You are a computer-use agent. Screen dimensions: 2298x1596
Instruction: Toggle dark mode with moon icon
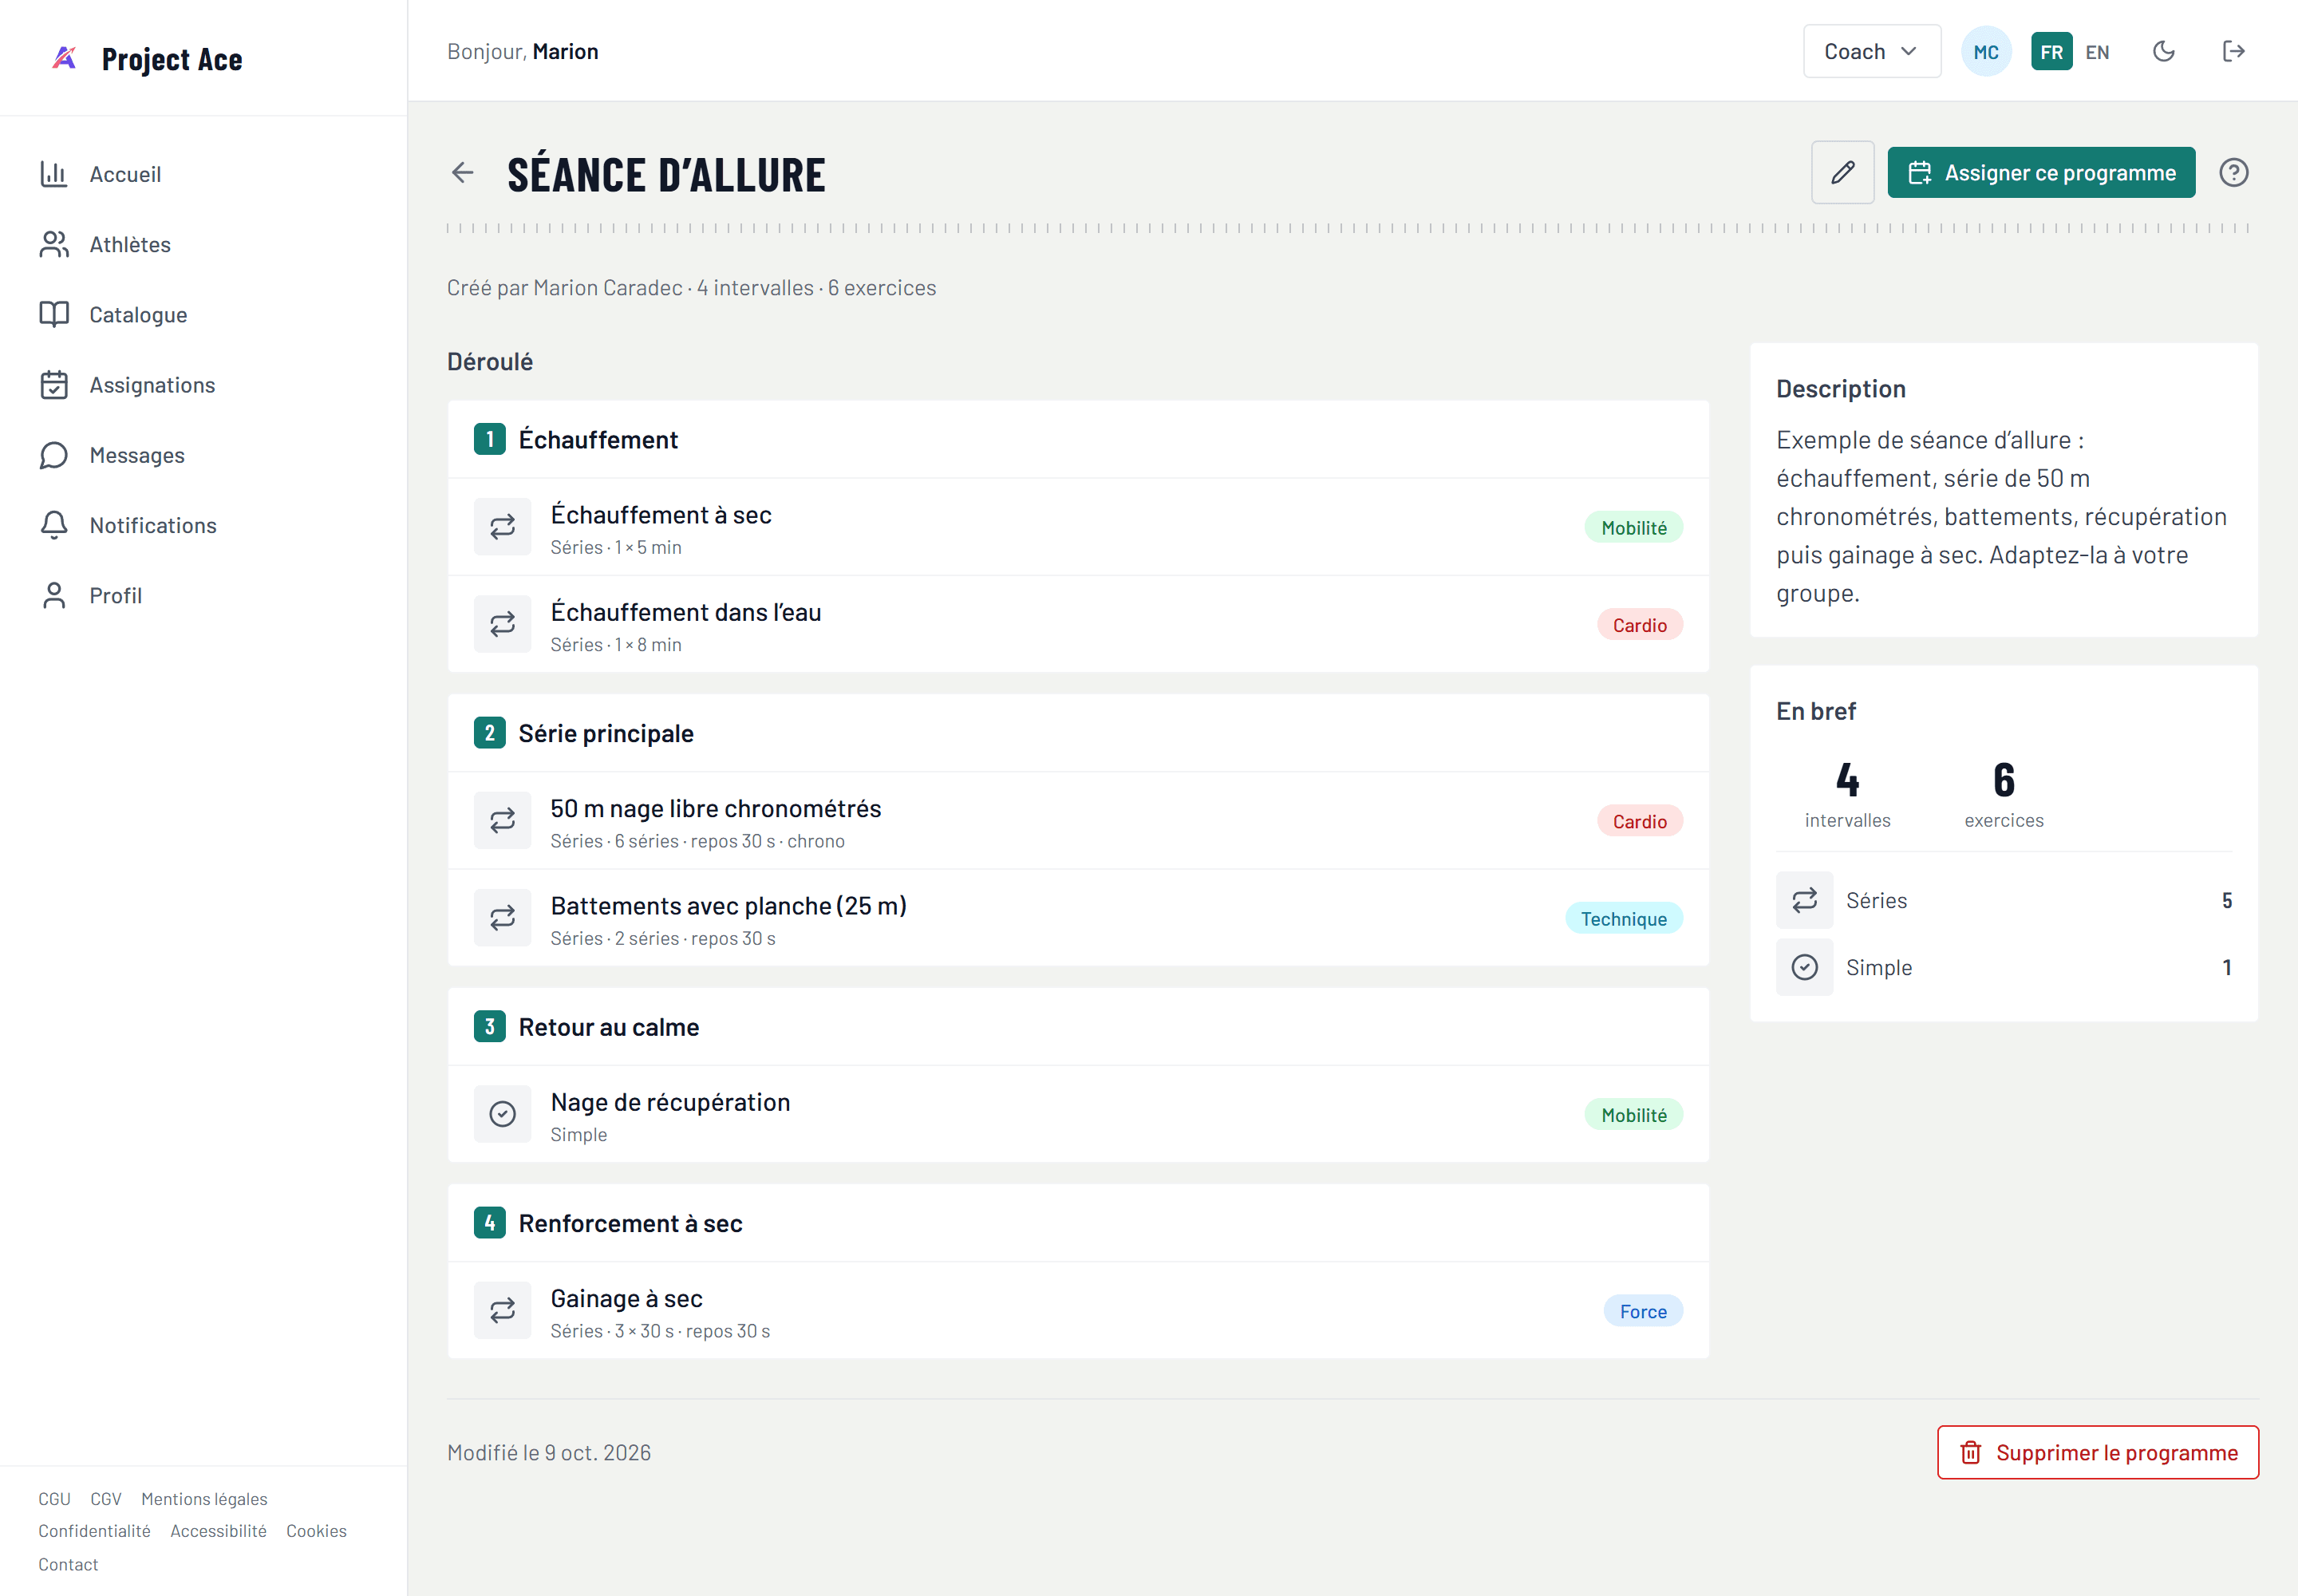[2163, 51]
